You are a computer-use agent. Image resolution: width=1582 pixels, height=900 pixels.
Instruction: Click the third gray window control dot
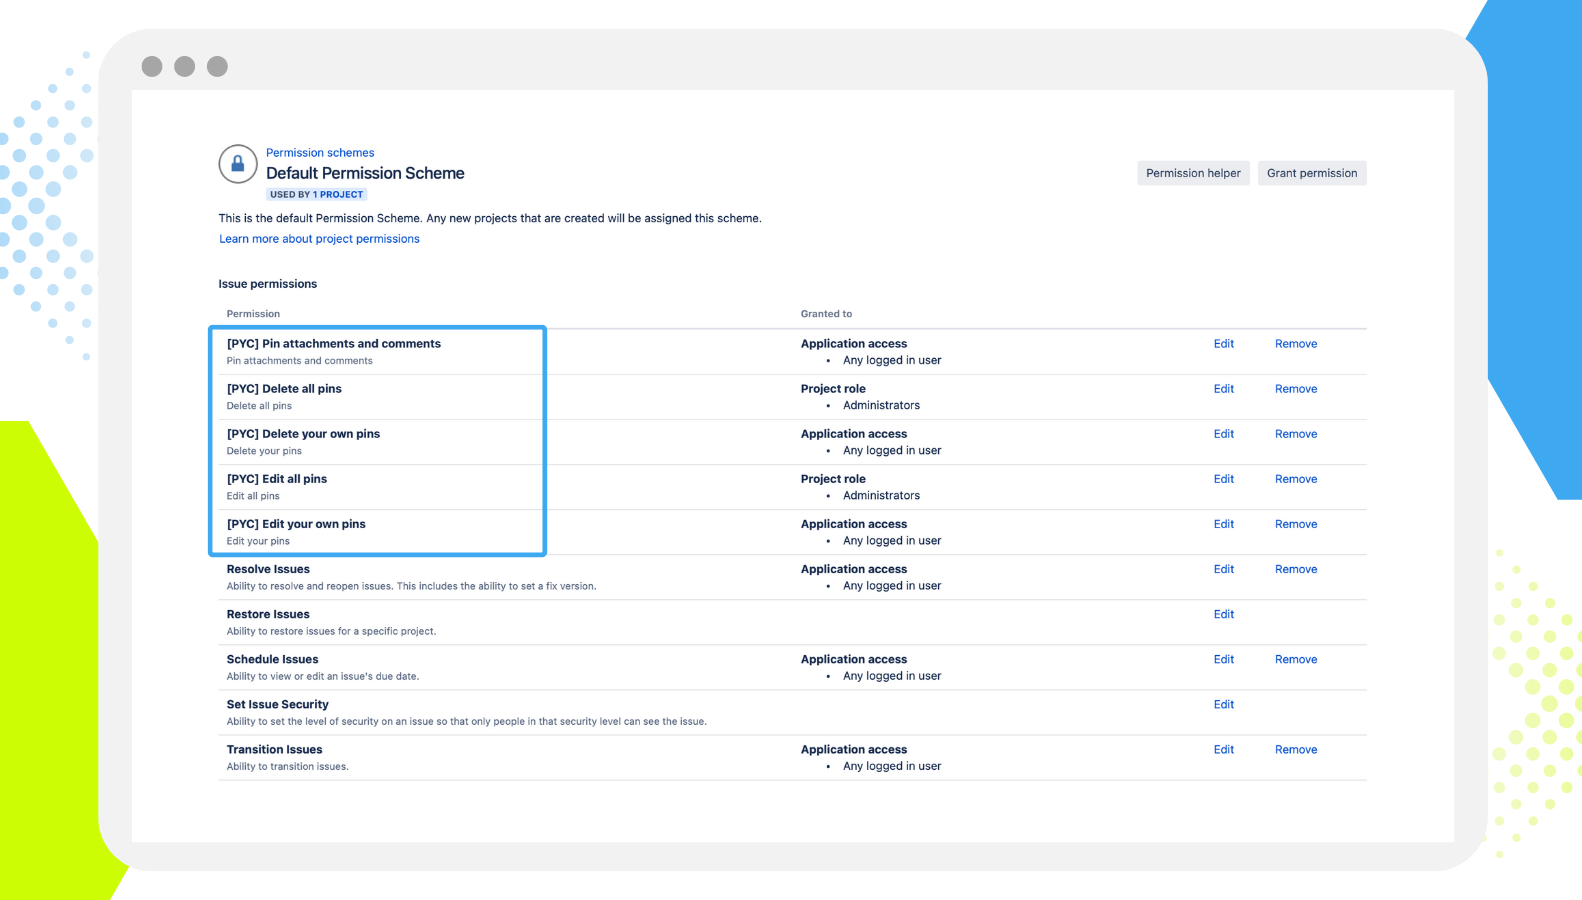(217, 67)
